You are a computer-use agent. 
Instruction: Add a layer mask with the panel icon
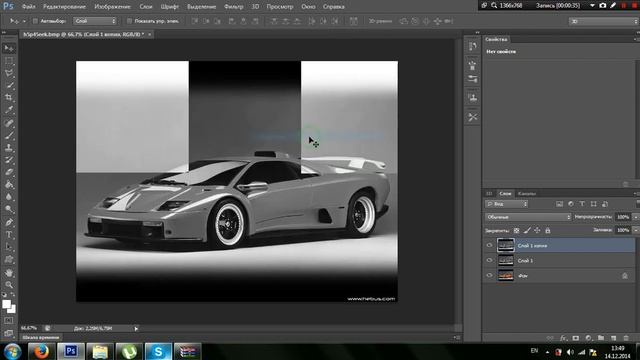pyautogui.click(x=576, y=338)
